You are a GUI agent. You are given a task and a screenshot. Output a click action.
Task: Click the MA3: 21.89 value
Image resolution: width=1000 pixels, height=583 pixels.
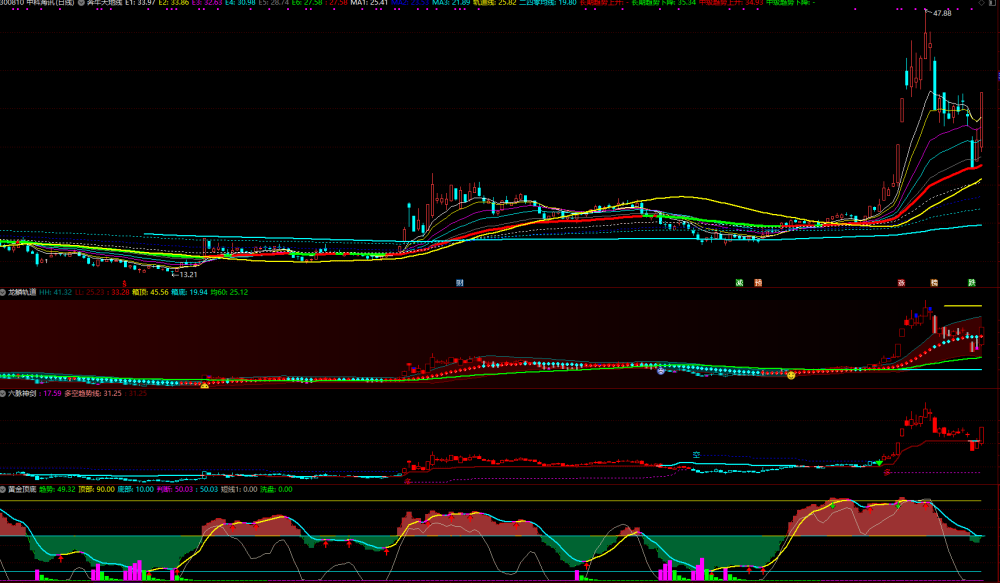pos(451,3)
